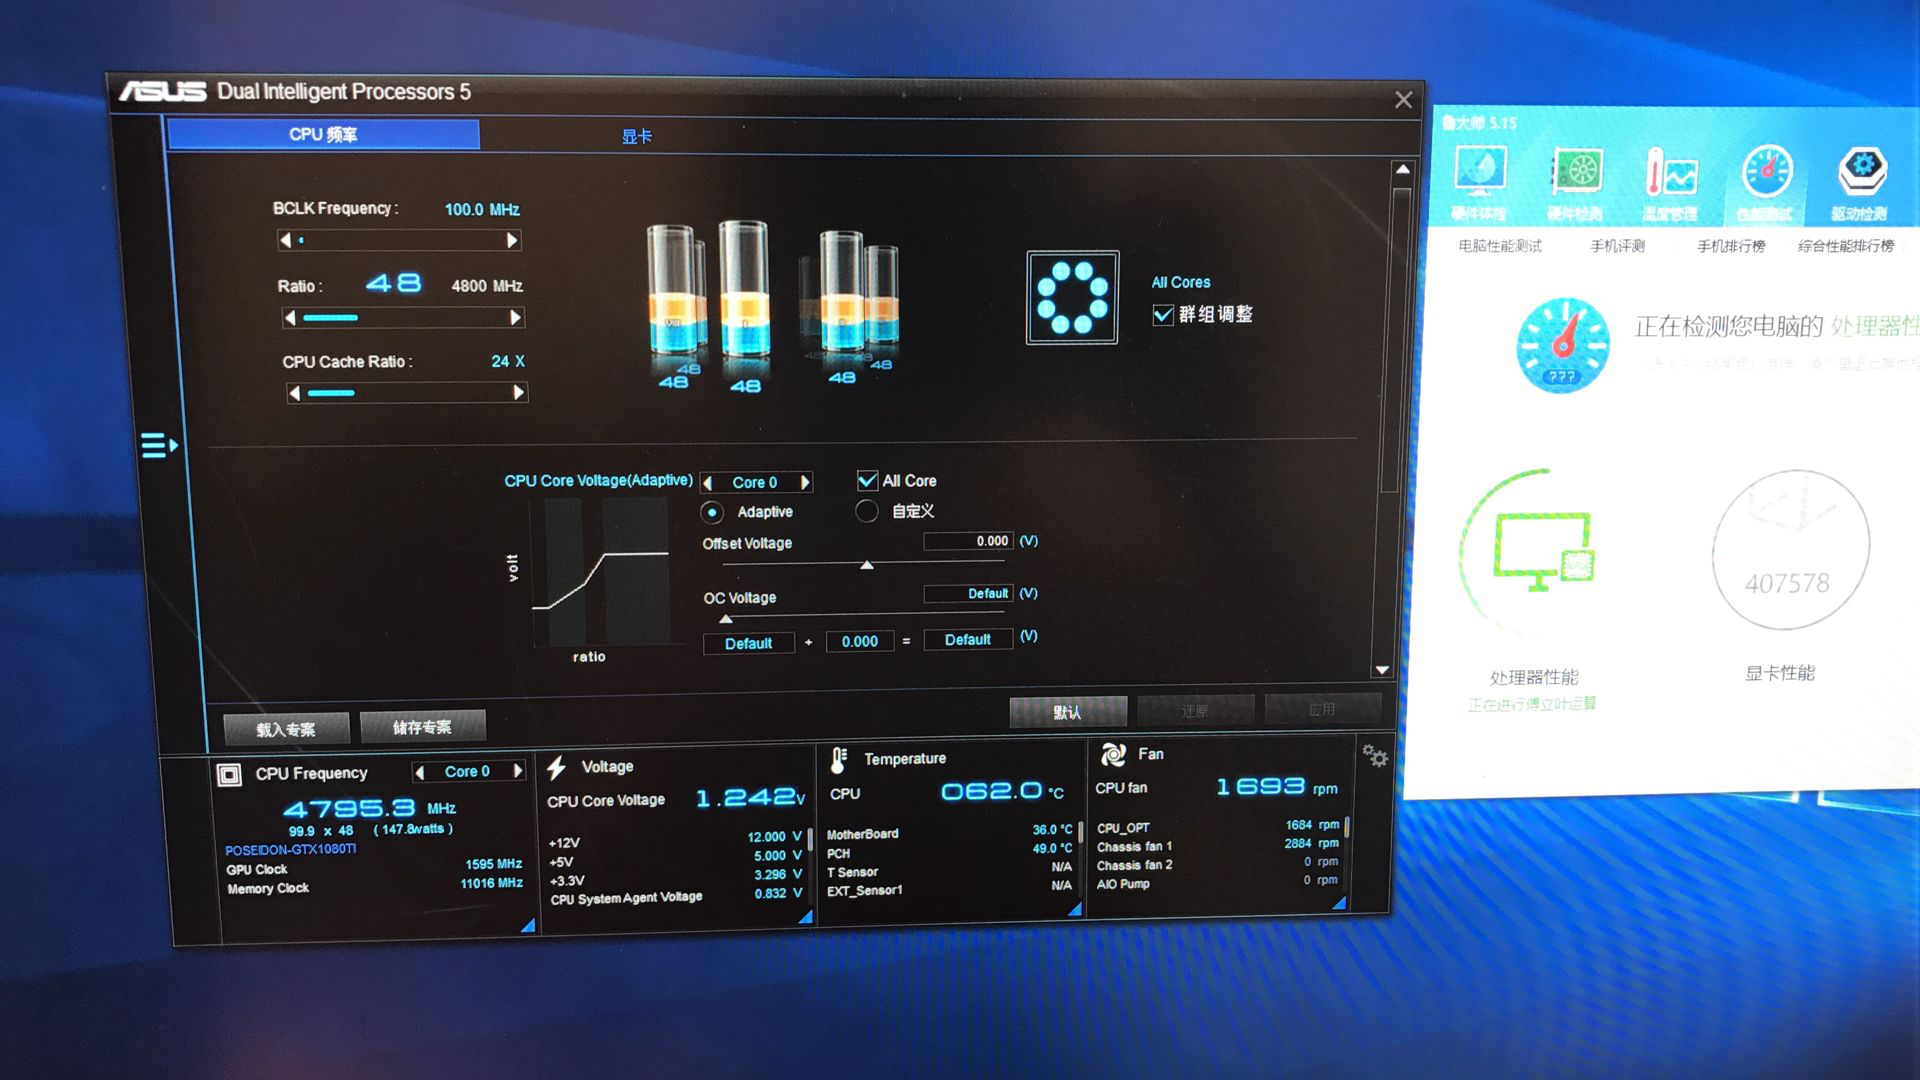
Task: Open 性能测试 gauge icon in Lu Master
Action: coord(1767,172)
